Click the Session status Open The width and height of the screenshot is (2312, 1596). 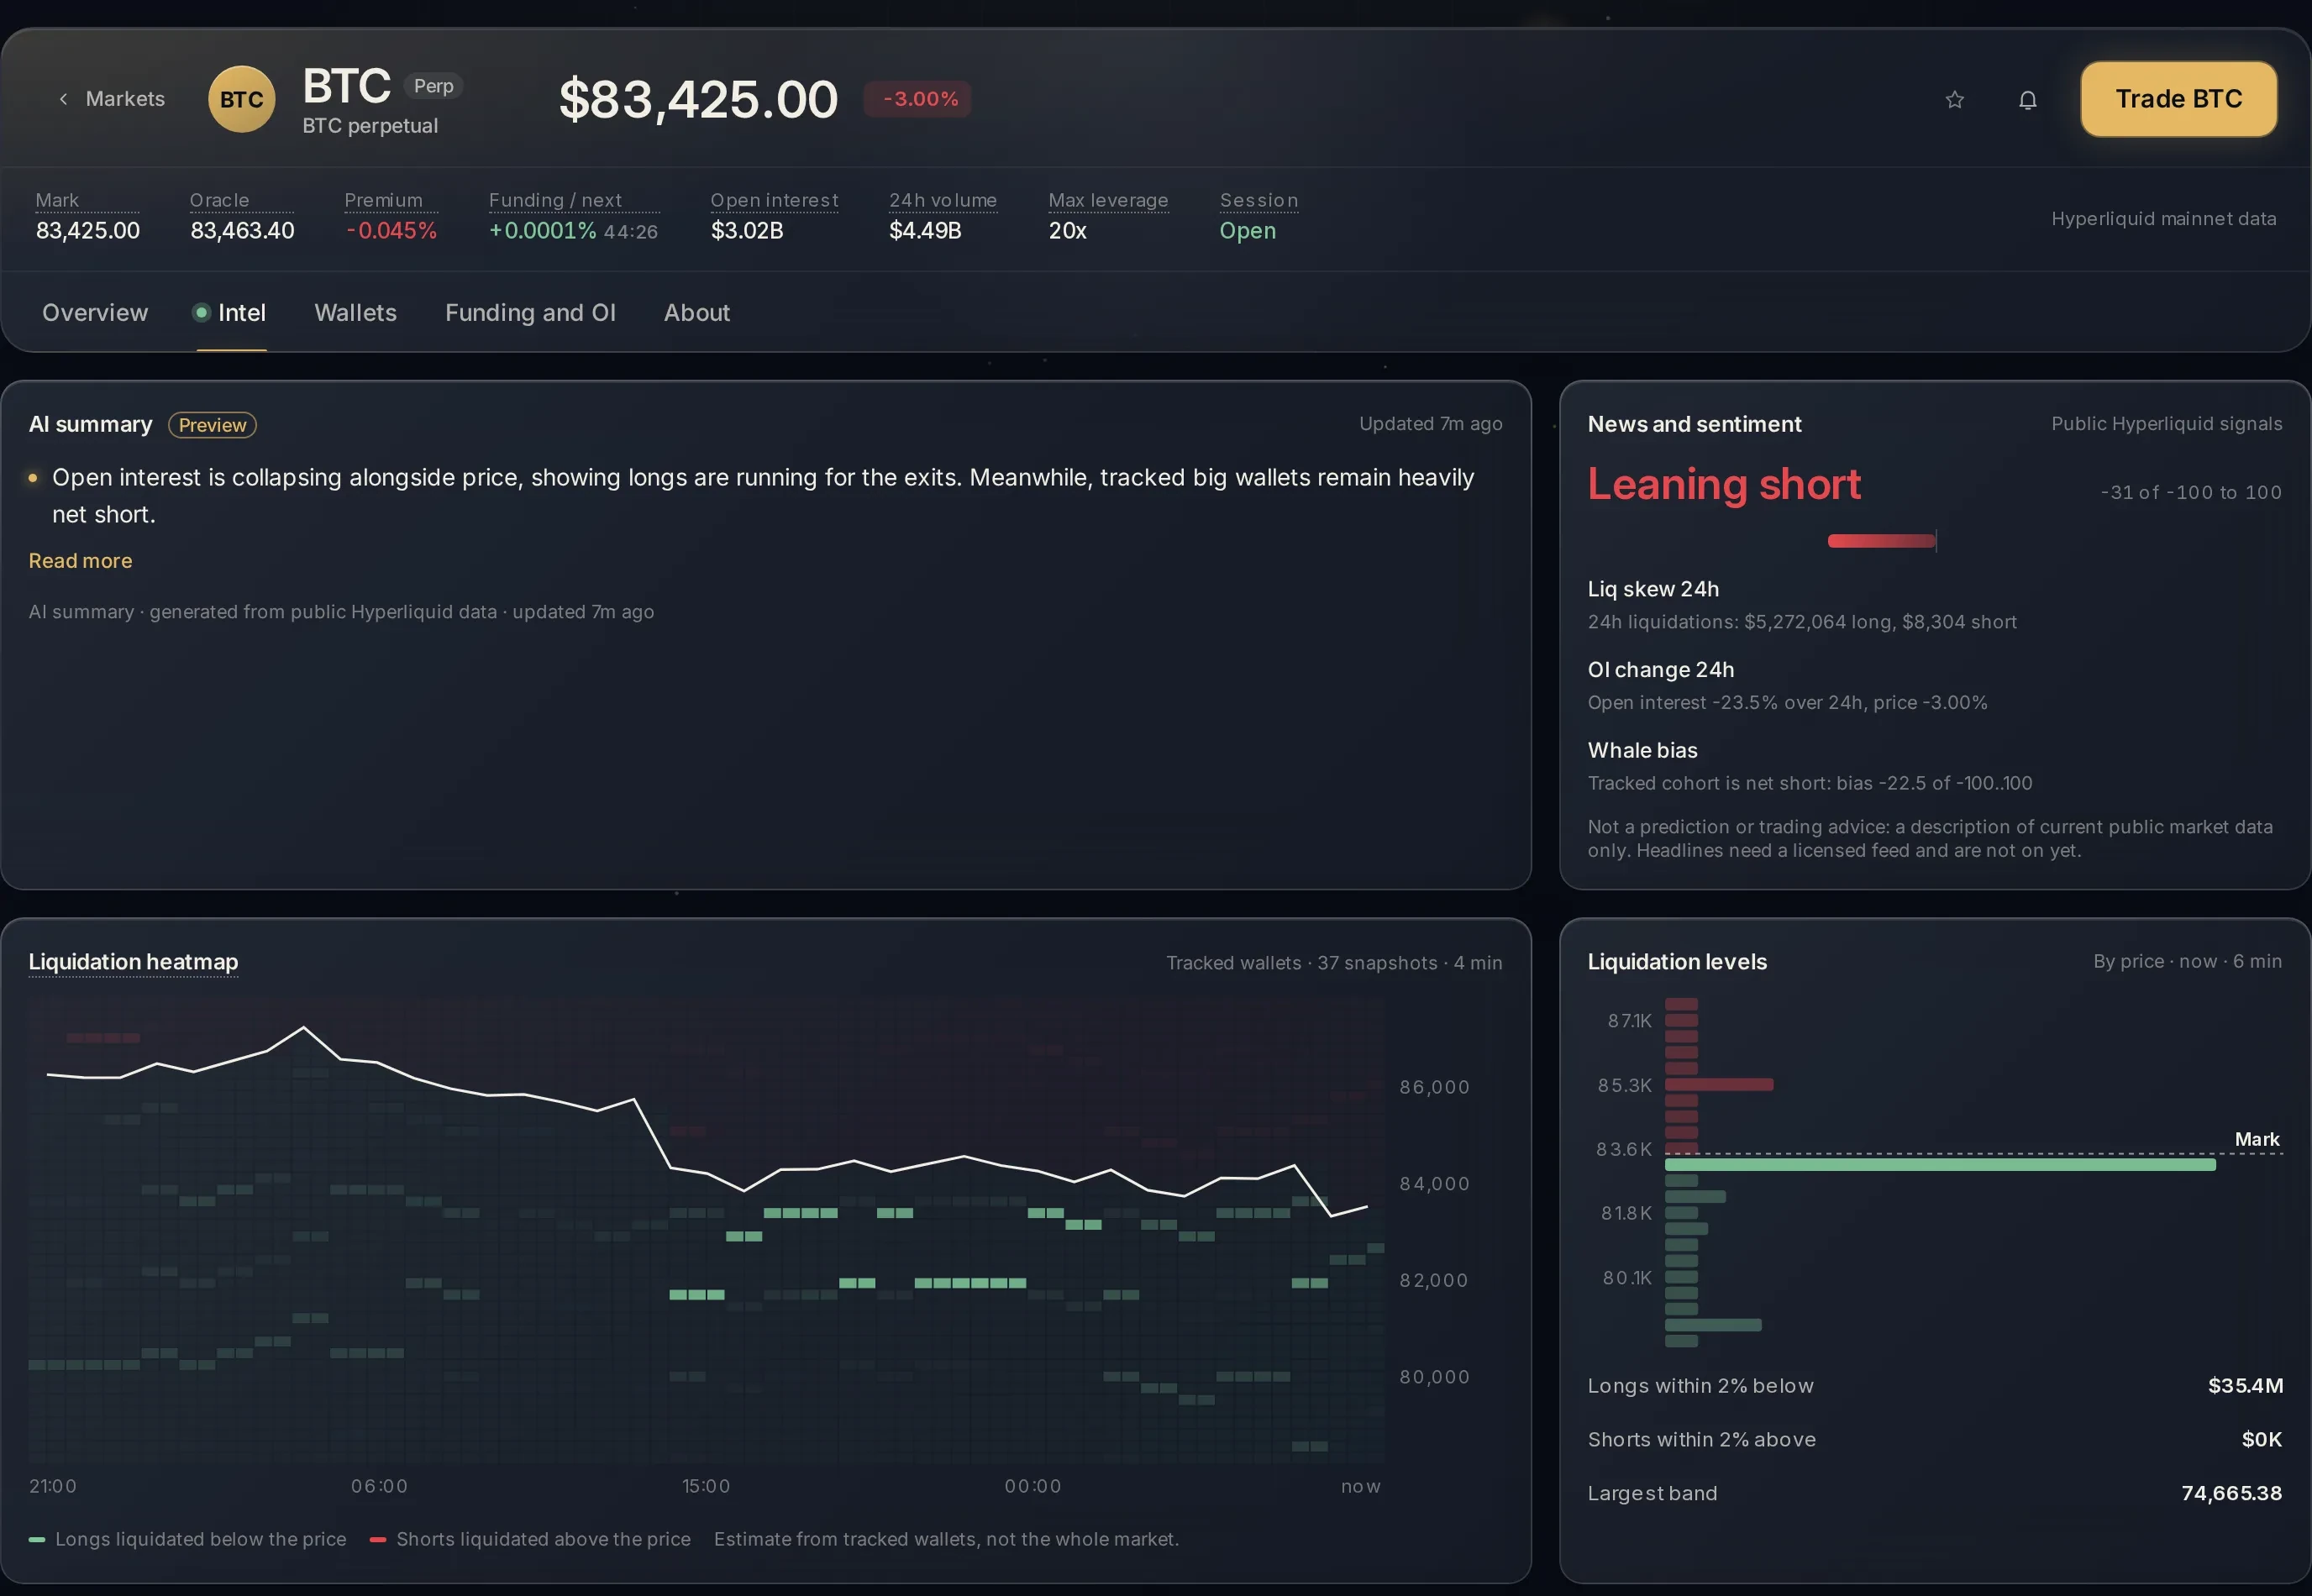point(1247,231)
